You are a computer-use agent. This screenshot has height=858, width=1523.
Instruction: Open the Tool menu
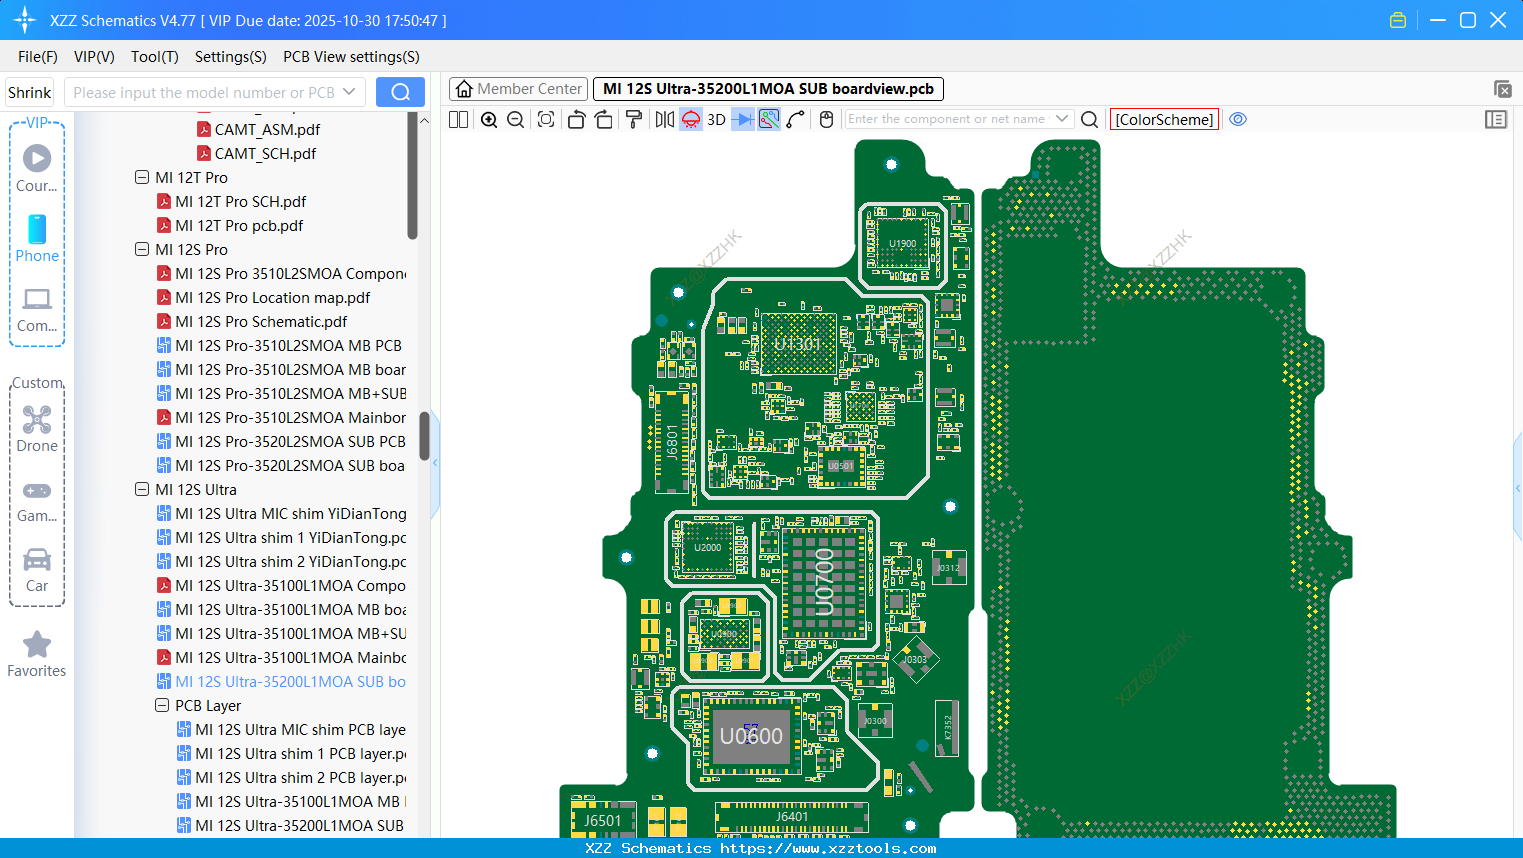[x=154, y=57]
